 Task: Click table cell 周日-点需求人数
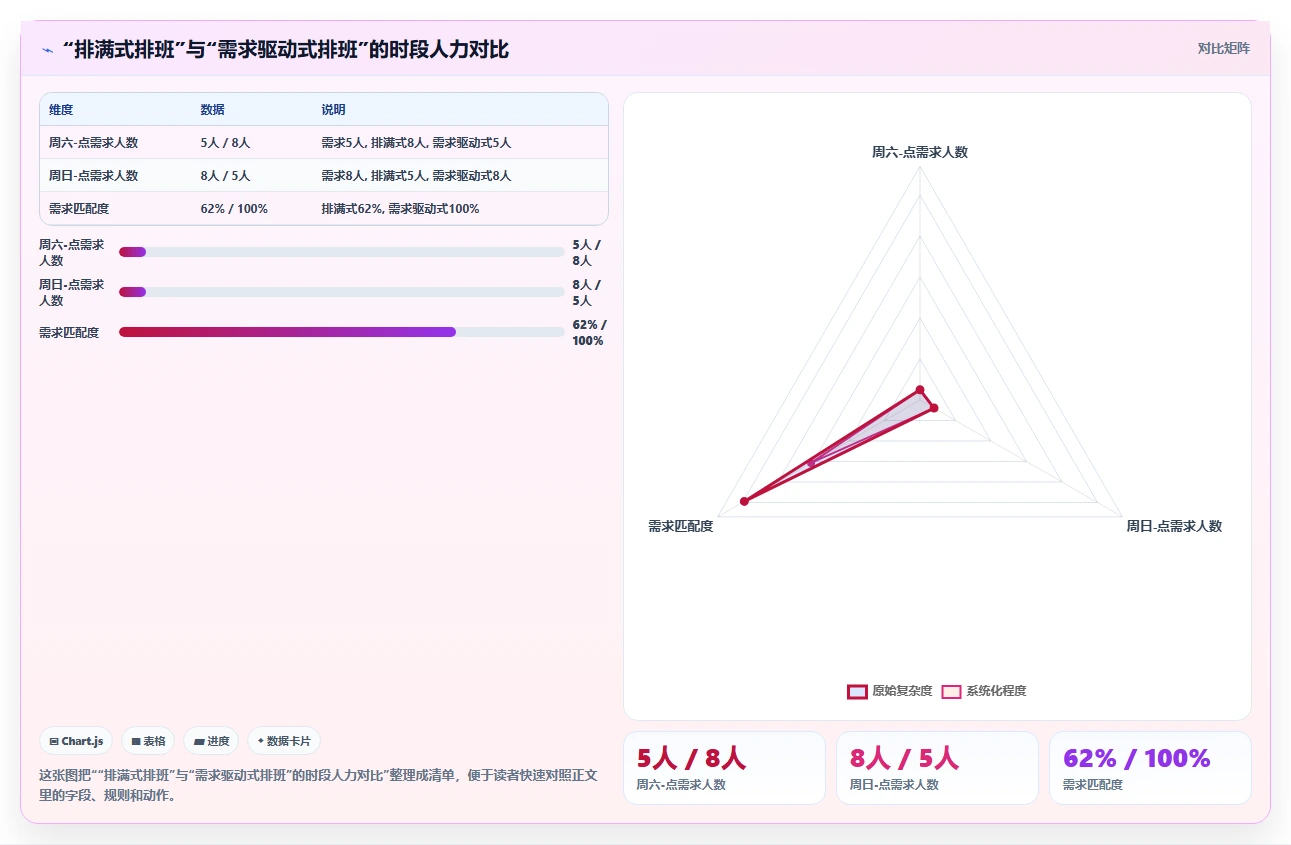(x=94, y=176)
